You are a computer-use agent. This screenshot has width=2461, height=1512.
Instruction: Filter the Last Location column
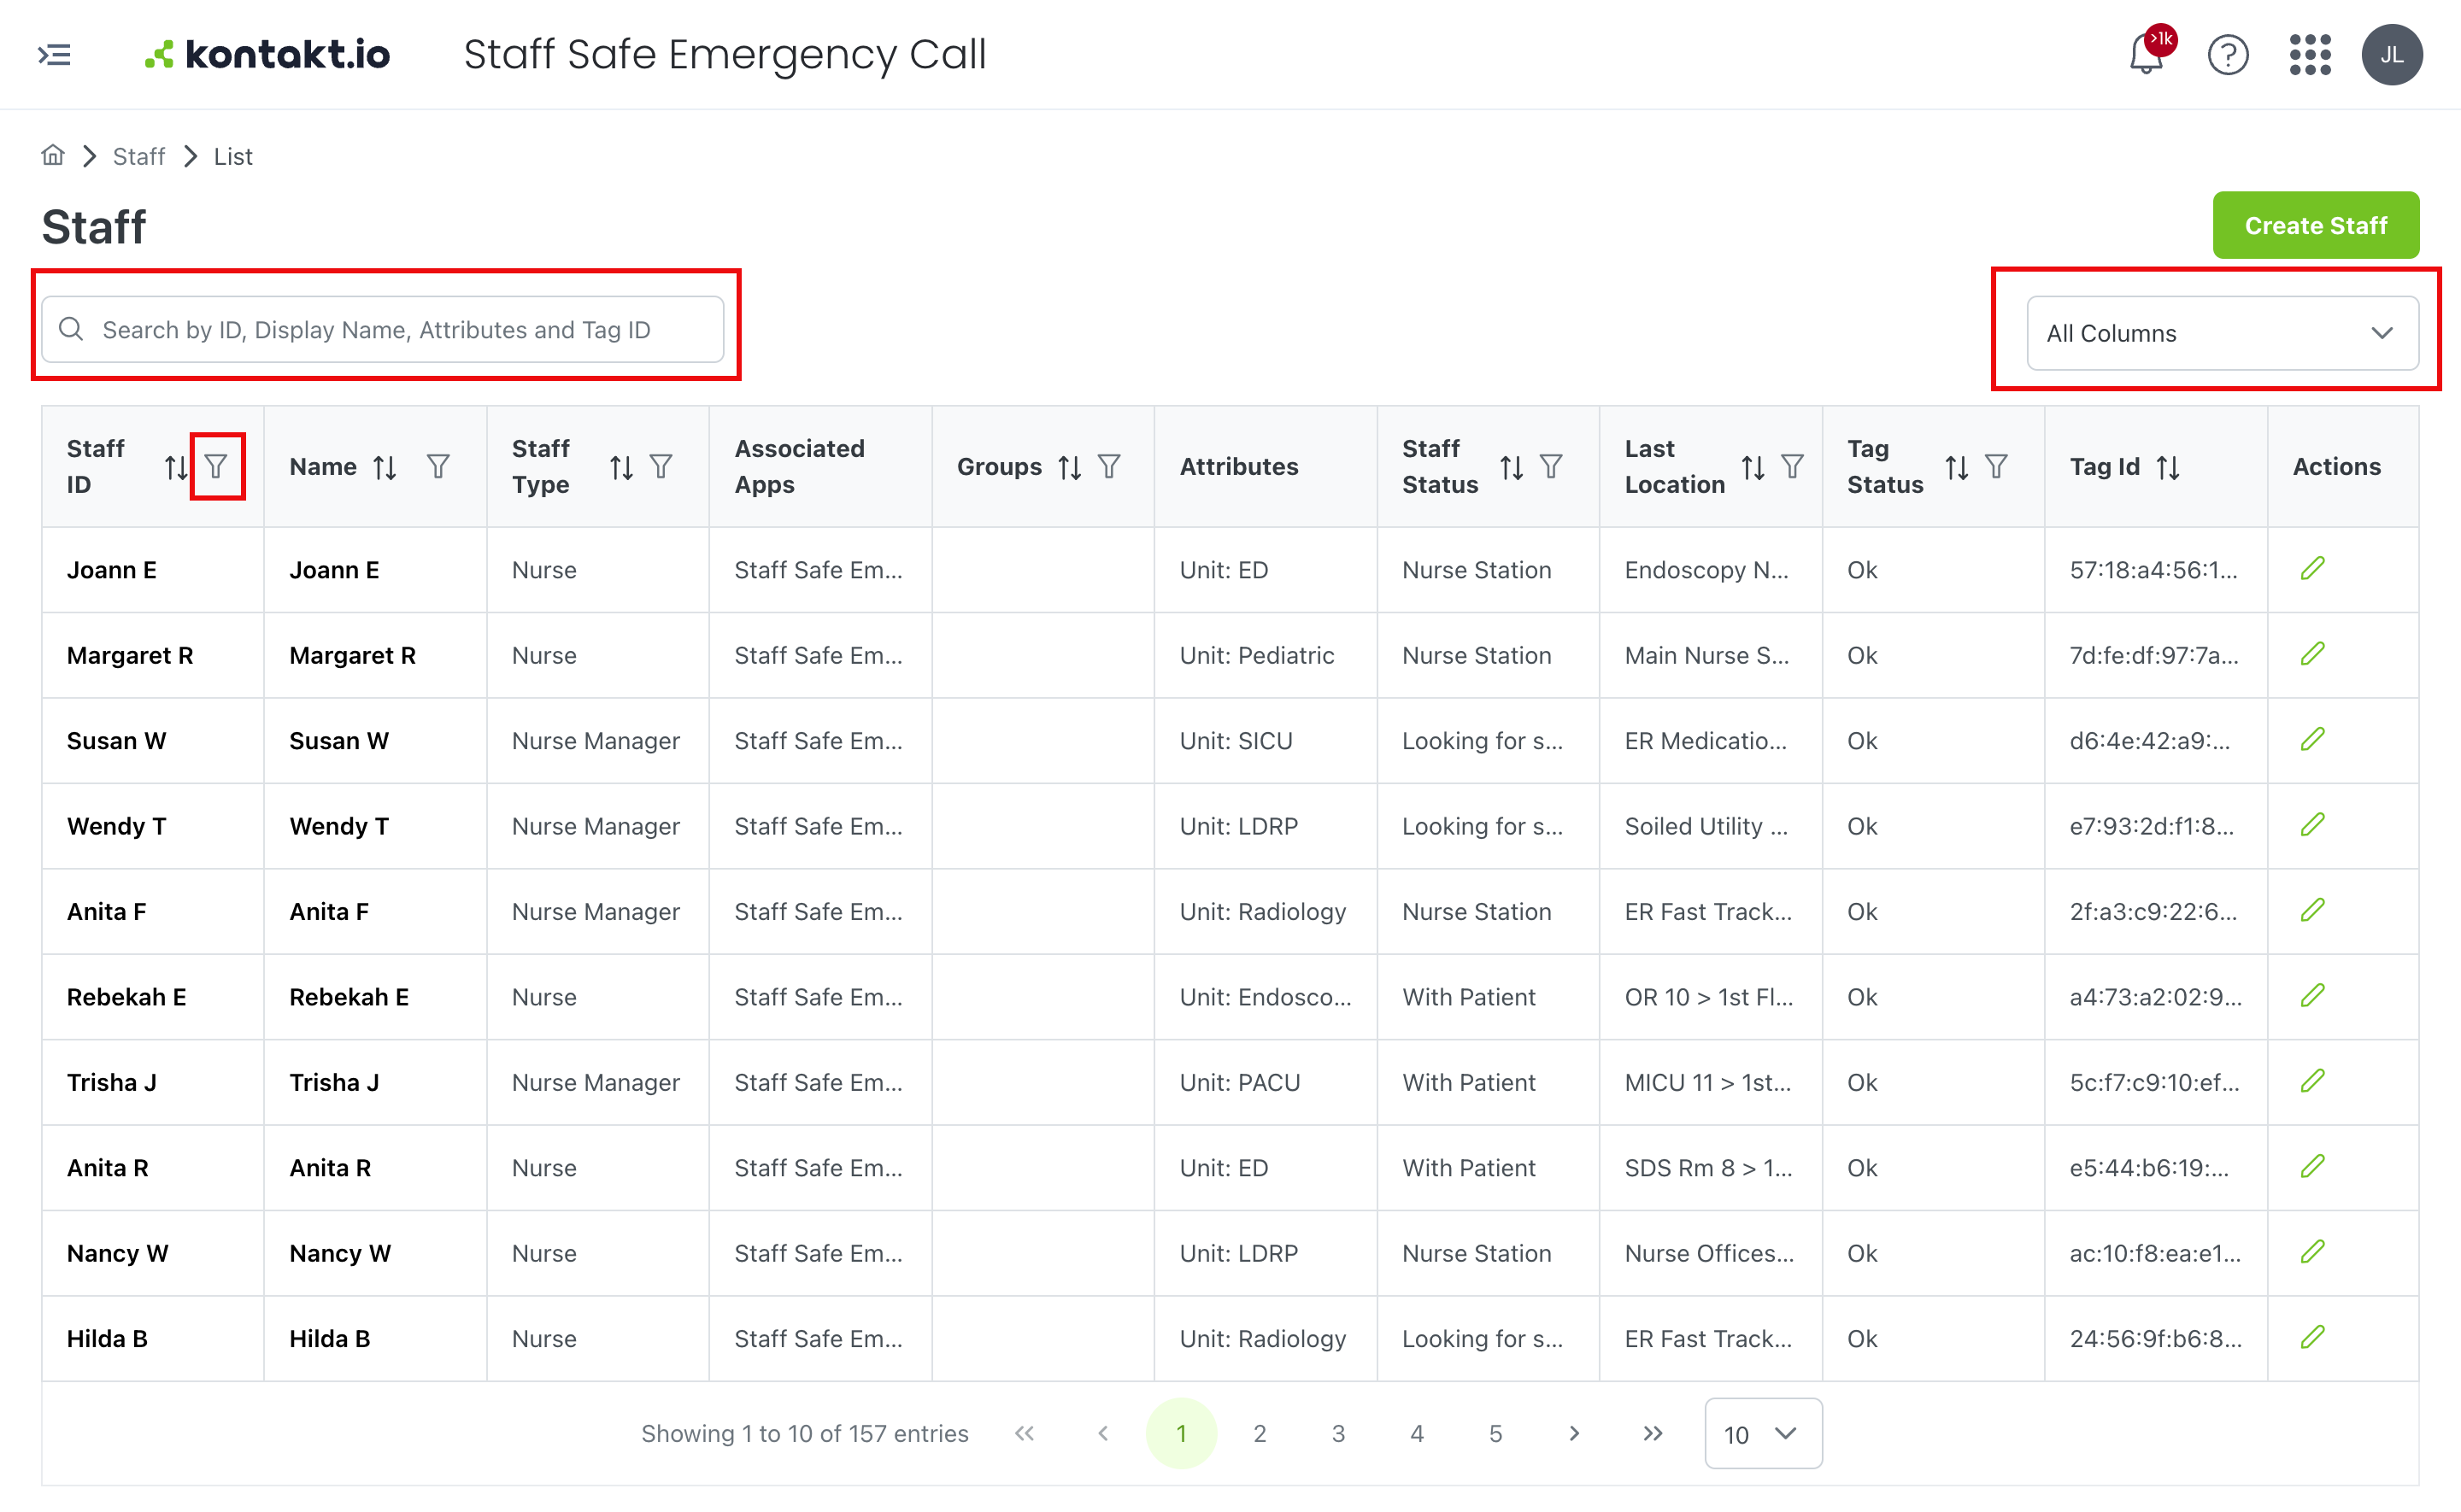tap(1793, 467)
